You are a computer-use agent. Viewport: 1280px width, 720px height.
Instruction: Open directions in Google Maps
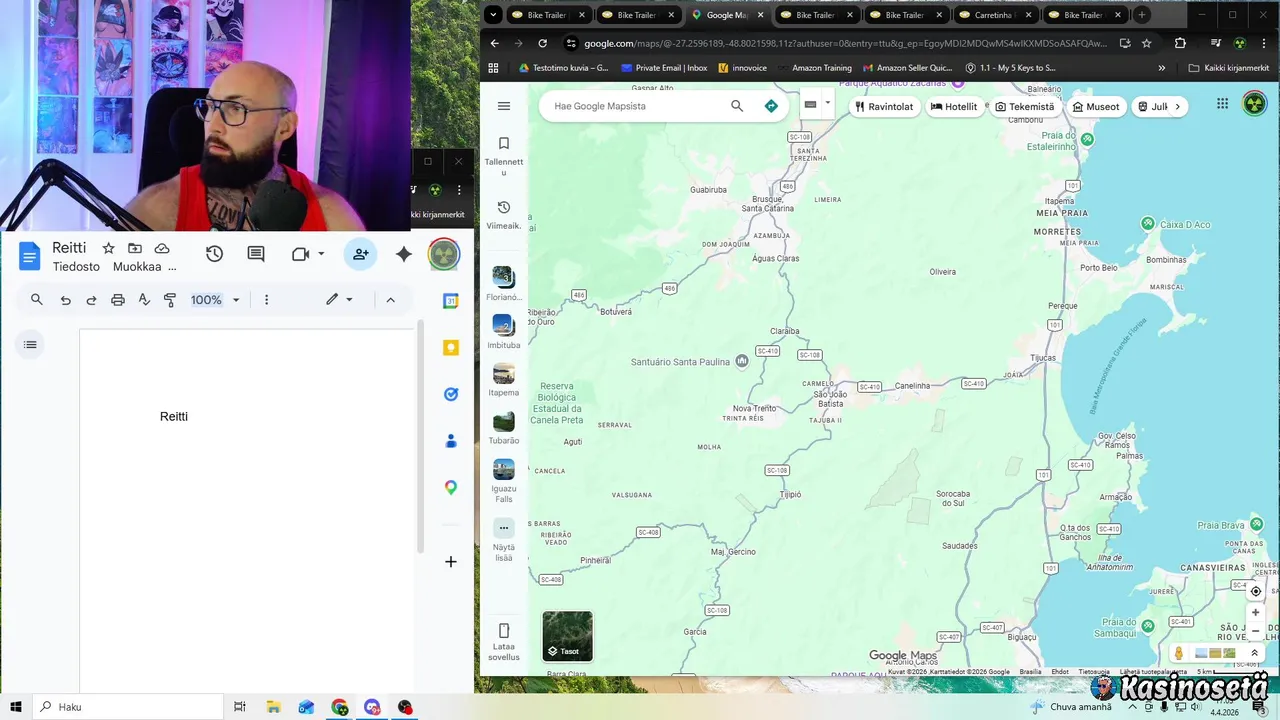pyautogui.click(x=771, y=106)
